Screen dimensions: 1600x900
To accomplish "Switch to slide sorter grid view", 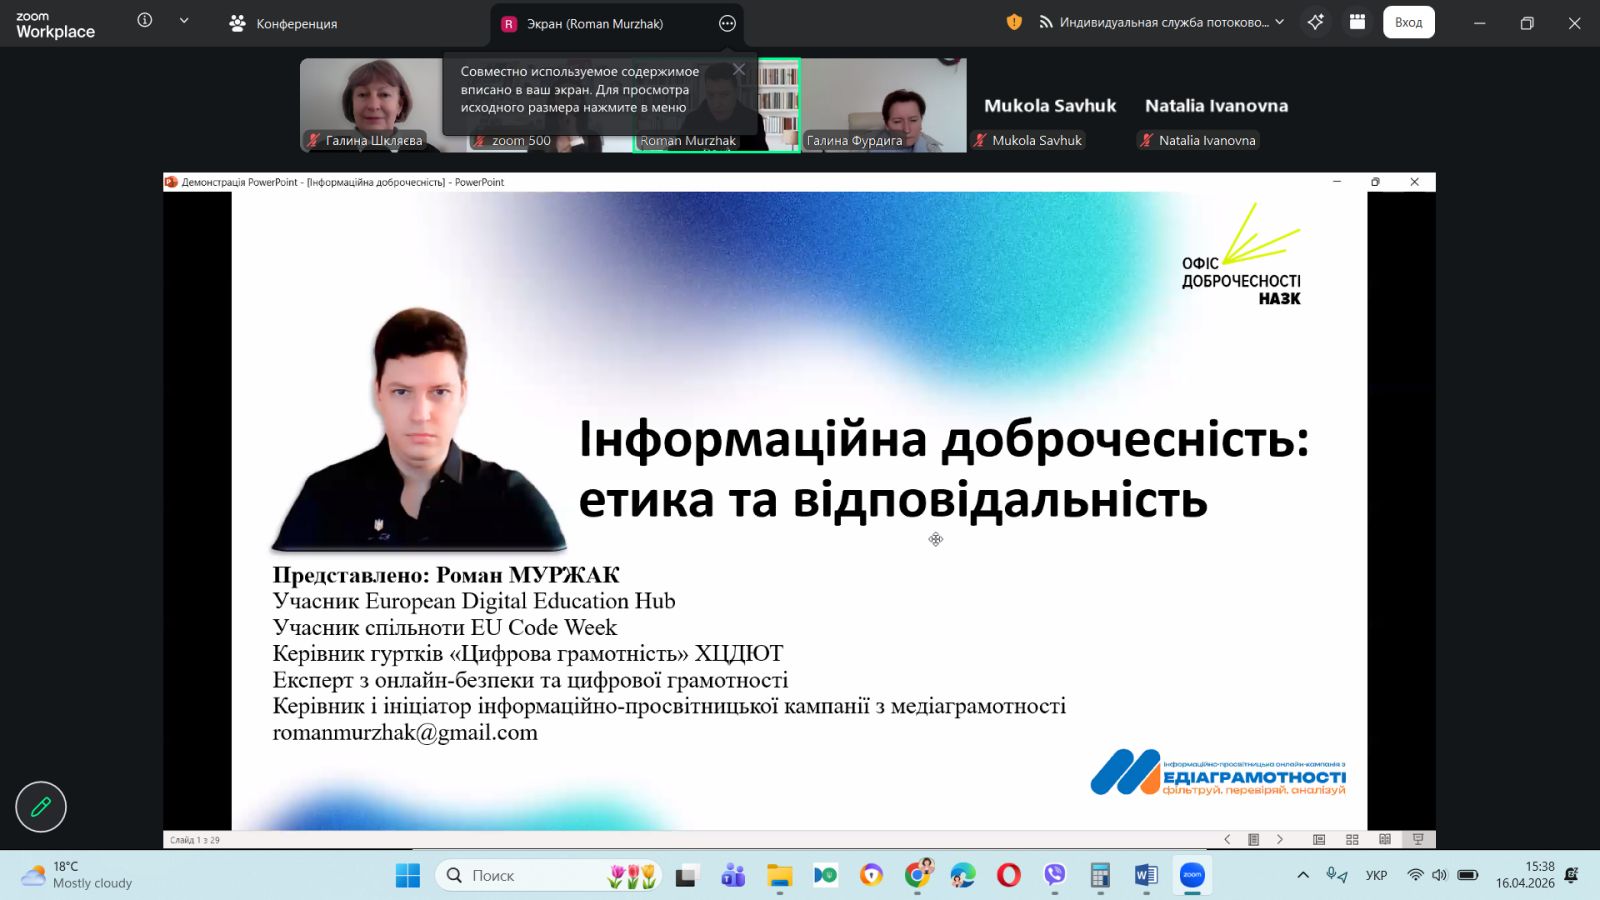I will click(1352, 840).
